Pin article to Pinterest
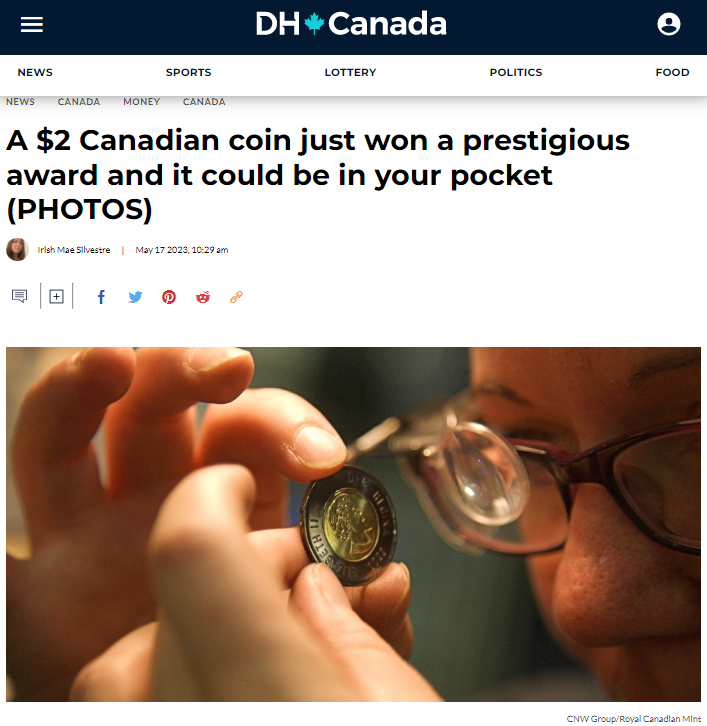This screenshot has height=726, width=707. click(x=169, y=297)
